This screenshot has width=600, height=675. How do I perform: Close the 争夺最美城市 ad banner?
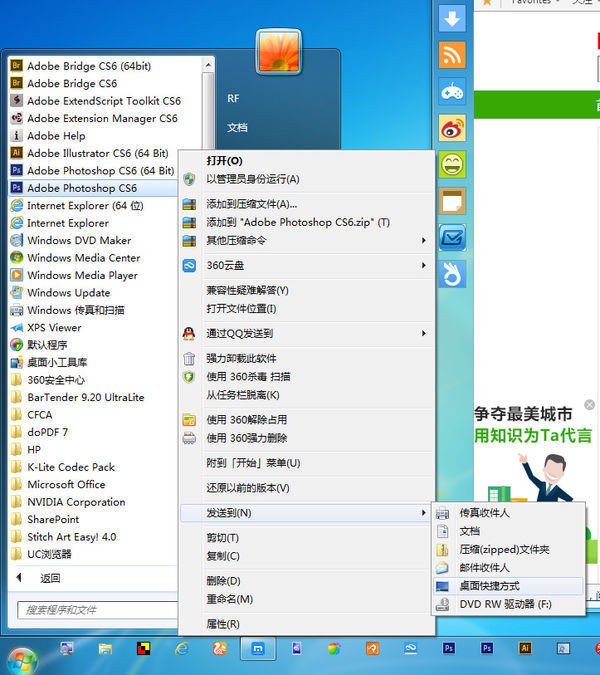[x=590, y=405]
